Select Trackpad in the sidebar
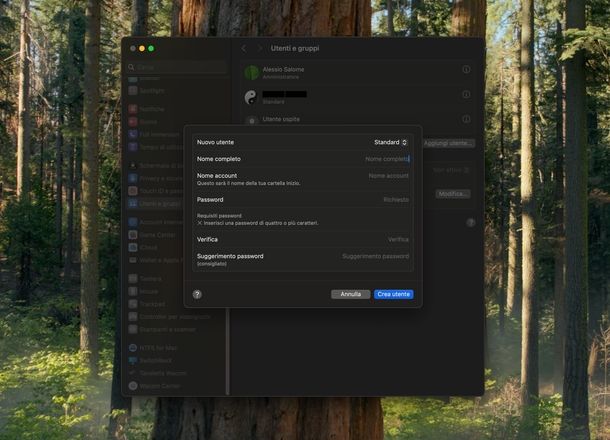The height and width of the screenshot is (440, 610). pos(147,304)
